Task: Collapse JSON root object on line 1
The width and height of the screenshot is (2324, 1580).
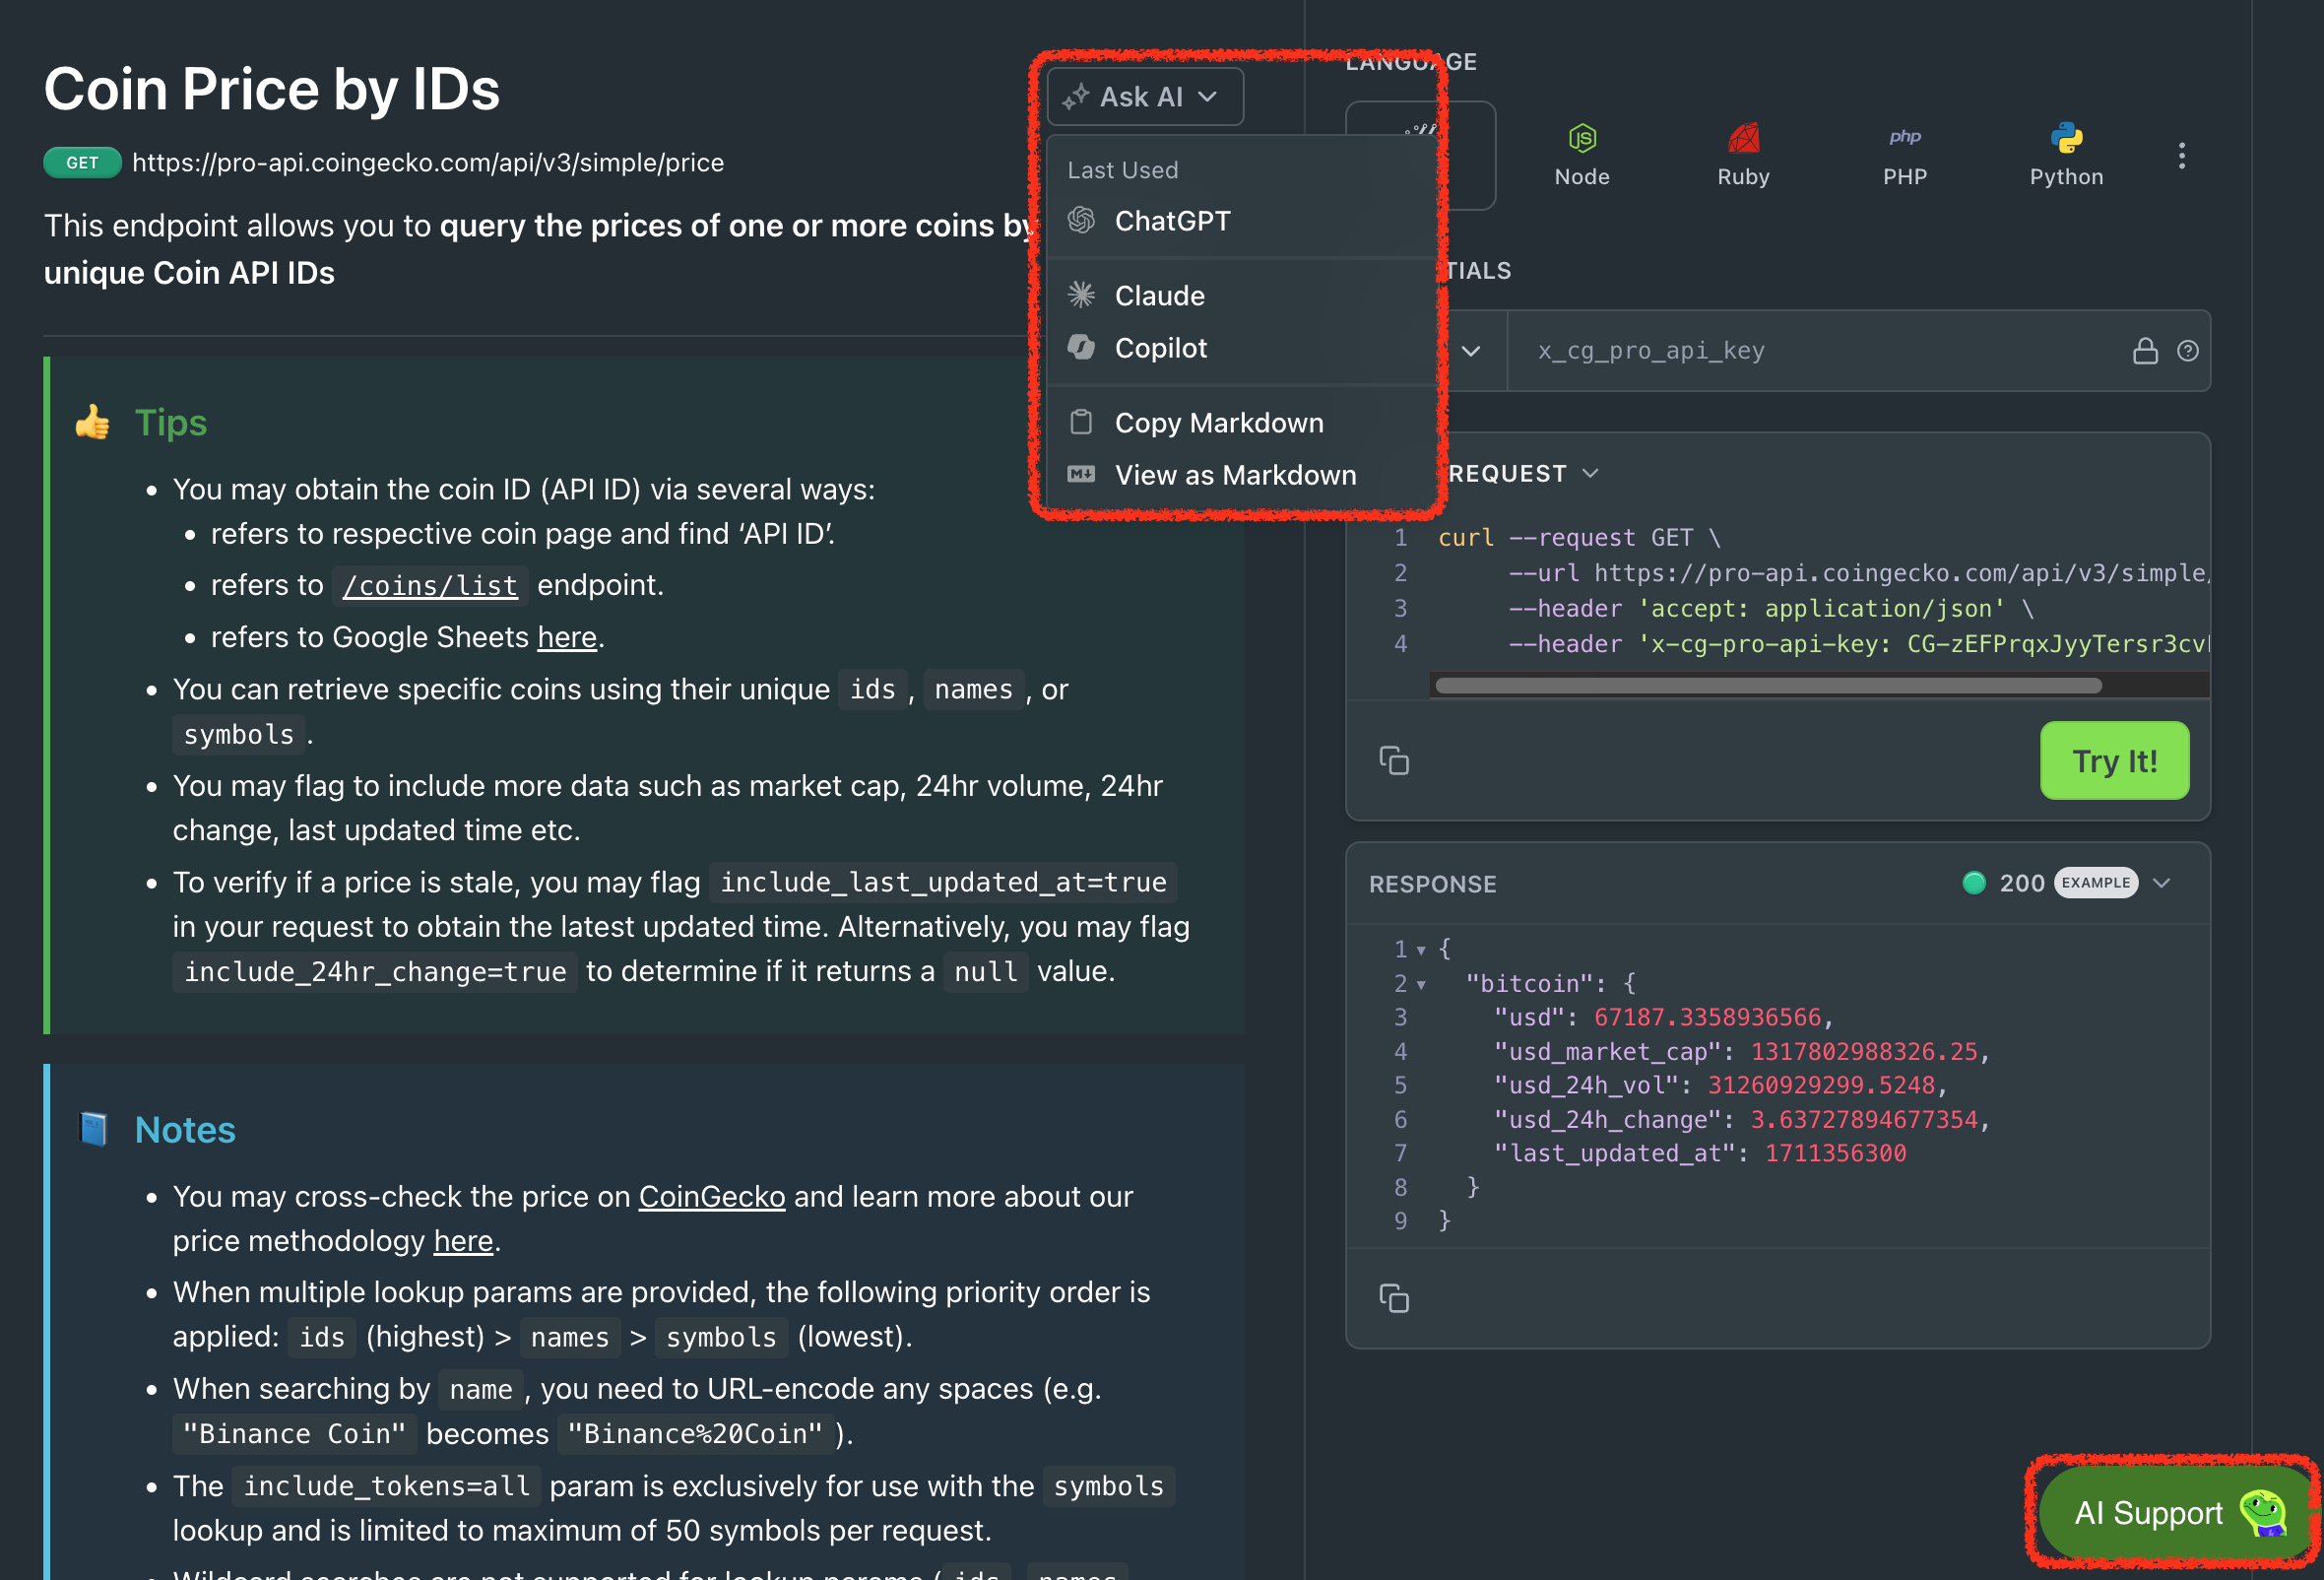Action: 1420,950
